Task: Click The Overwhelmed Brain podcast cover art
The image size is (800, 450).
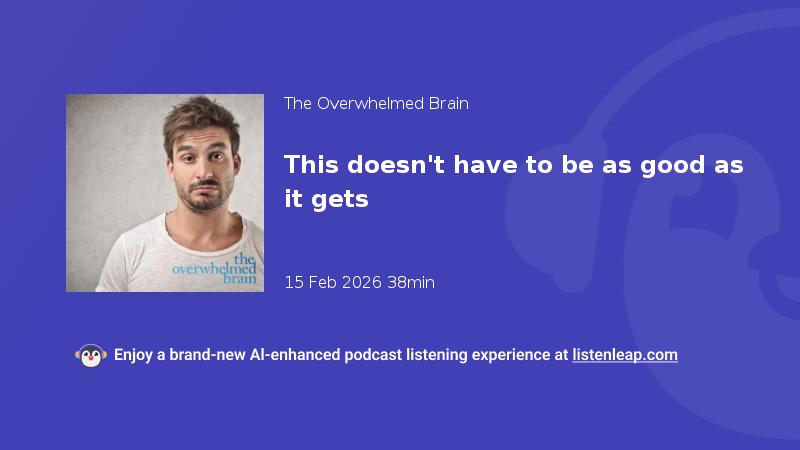Action: (165, 193)
